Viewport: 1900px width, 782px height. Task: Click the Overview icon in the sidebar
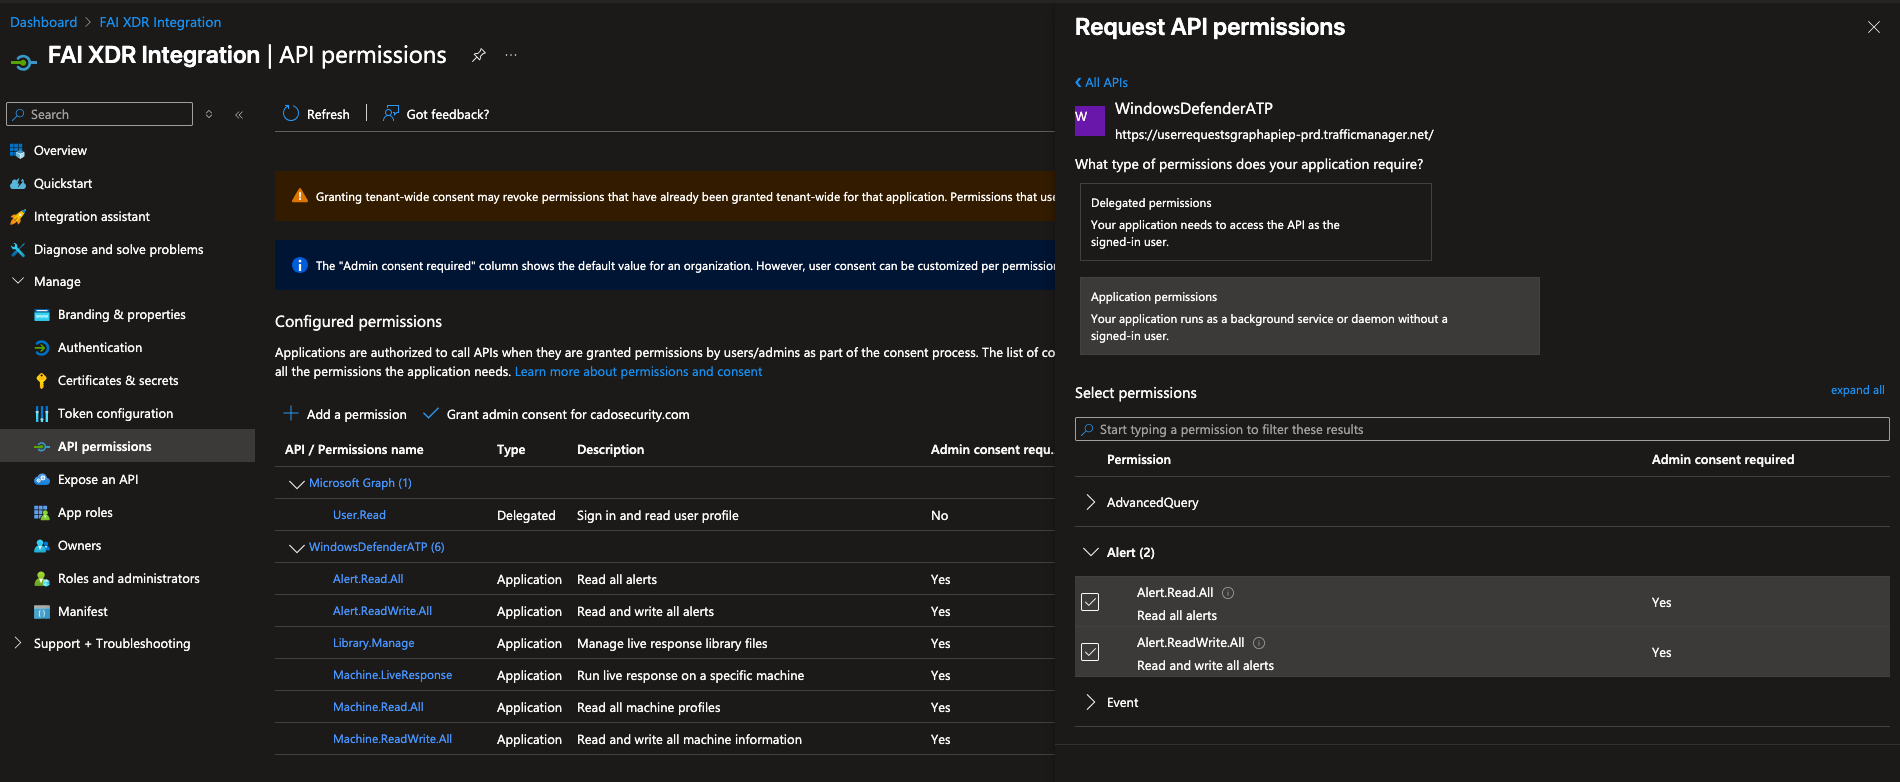tap(17, 151)
